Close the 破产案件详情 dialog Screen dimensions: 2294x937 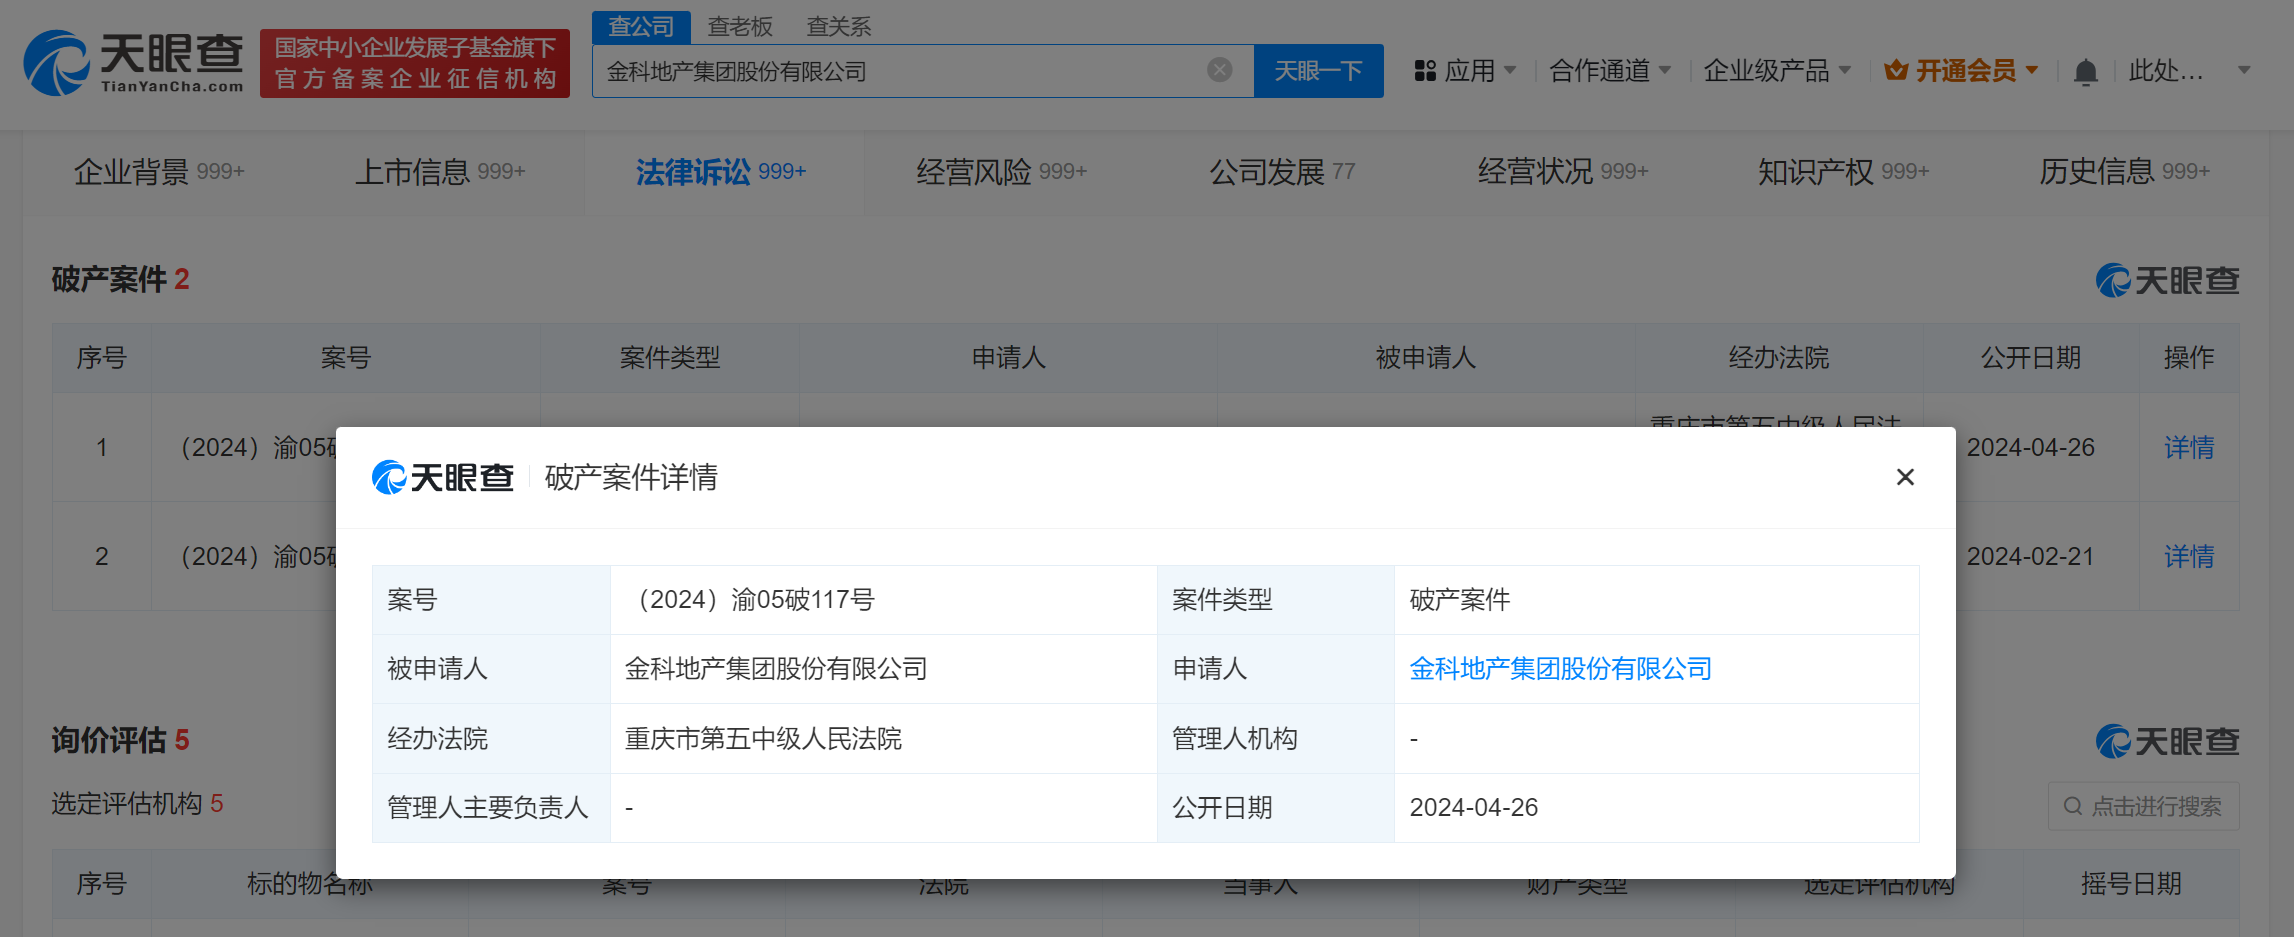click(1904, 477)
